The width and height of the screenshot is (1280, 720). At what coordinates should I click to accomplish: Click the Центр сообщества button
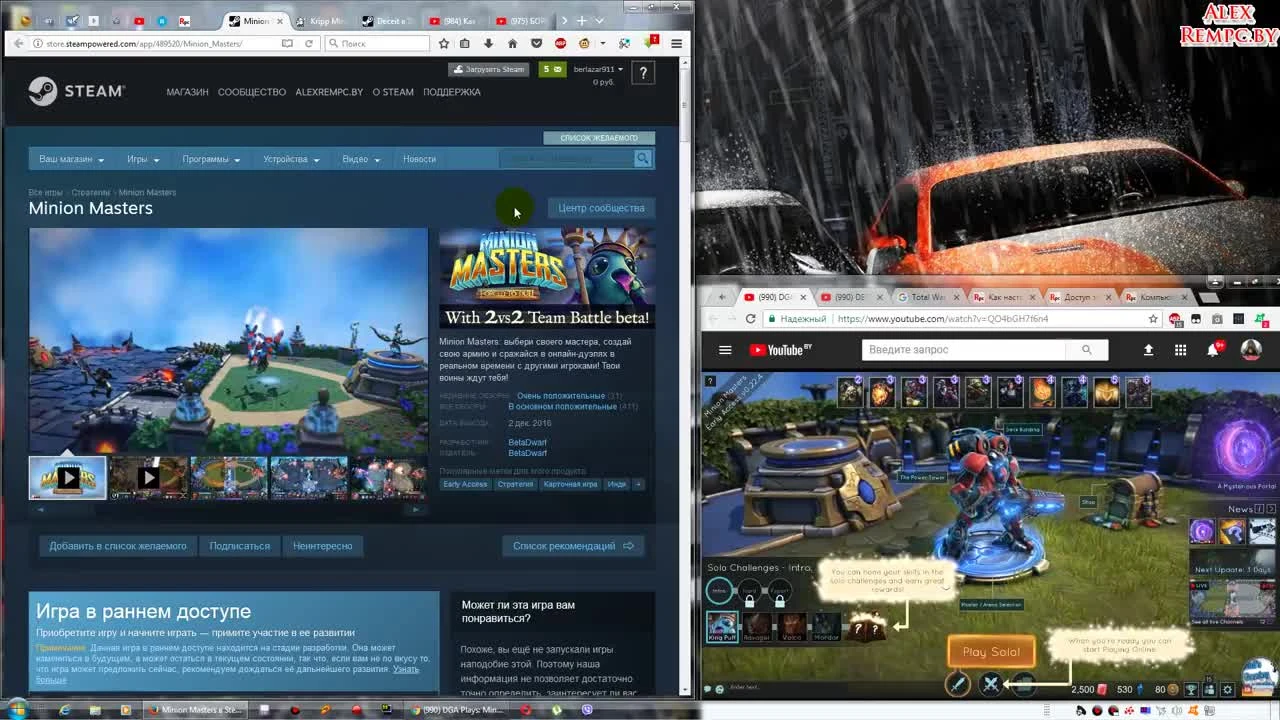point(601,208)
